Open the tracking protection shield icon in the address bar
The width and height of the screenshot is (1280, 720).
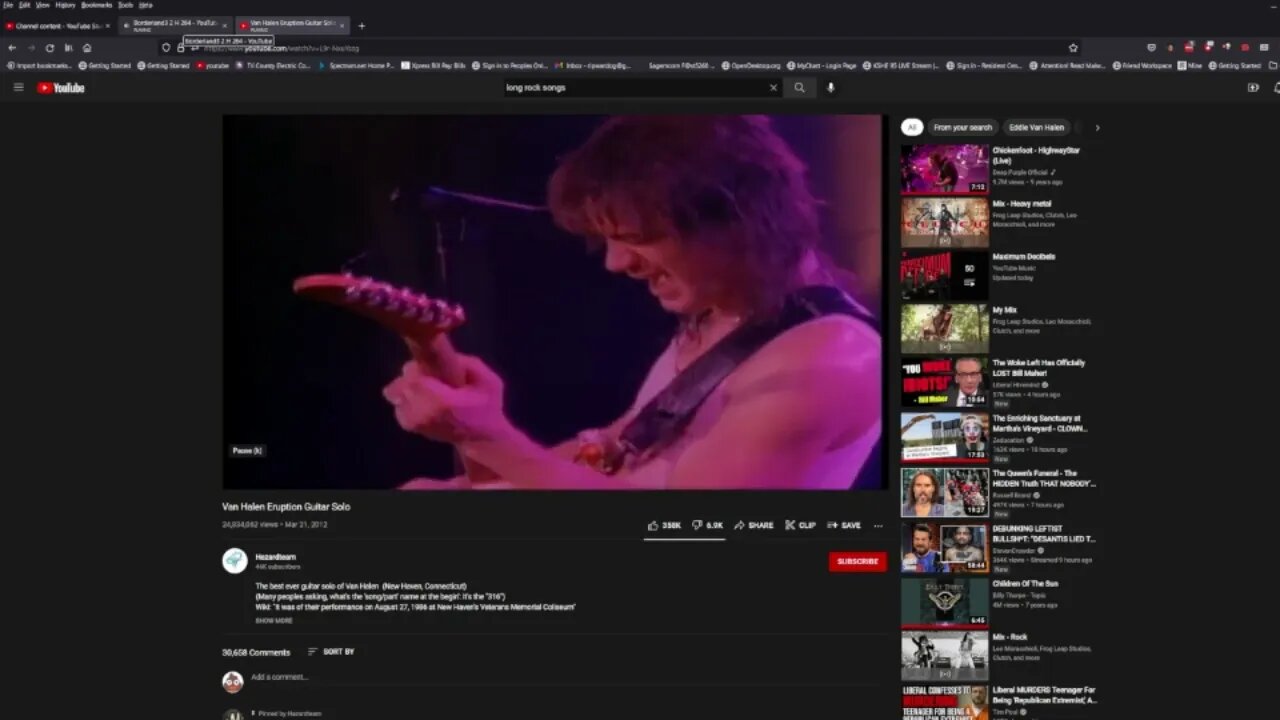tap(166, 48)
